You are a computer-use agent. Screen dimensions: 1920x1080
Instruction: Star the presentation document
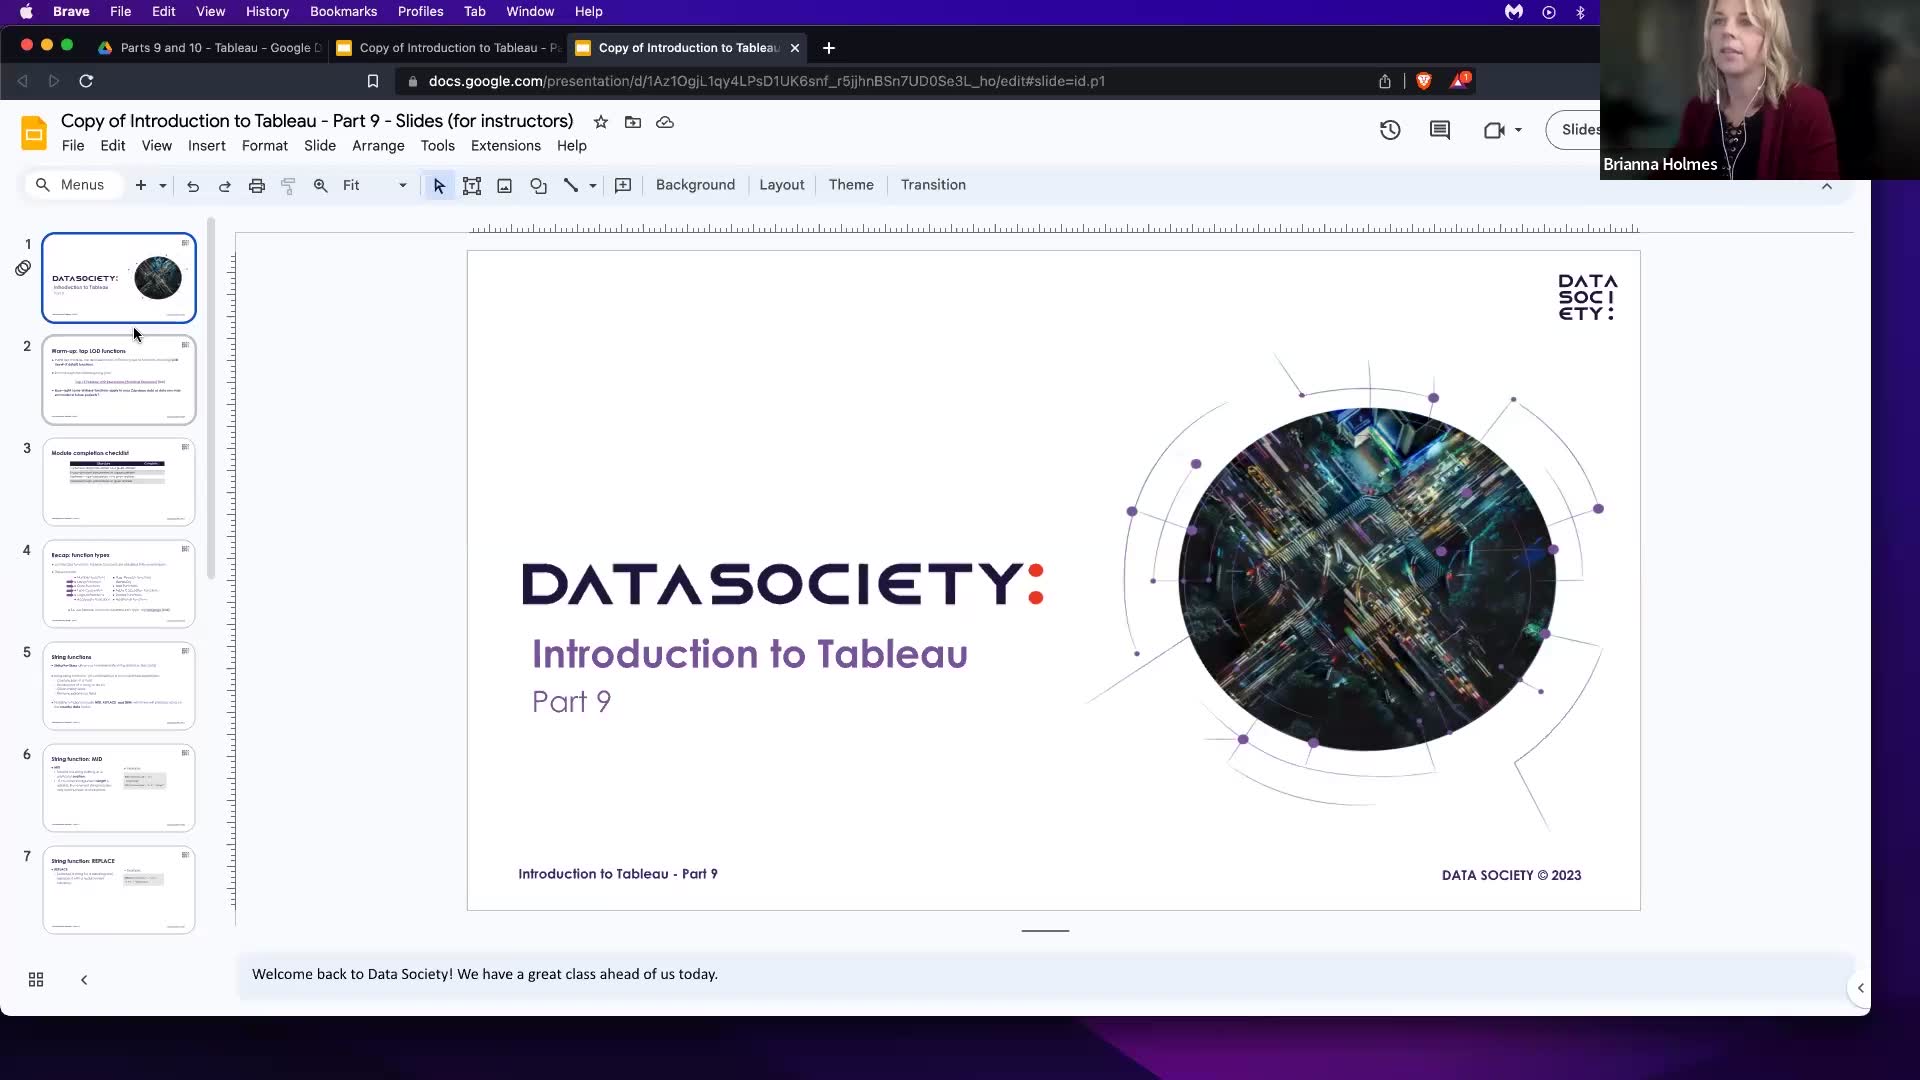(601, 122)
